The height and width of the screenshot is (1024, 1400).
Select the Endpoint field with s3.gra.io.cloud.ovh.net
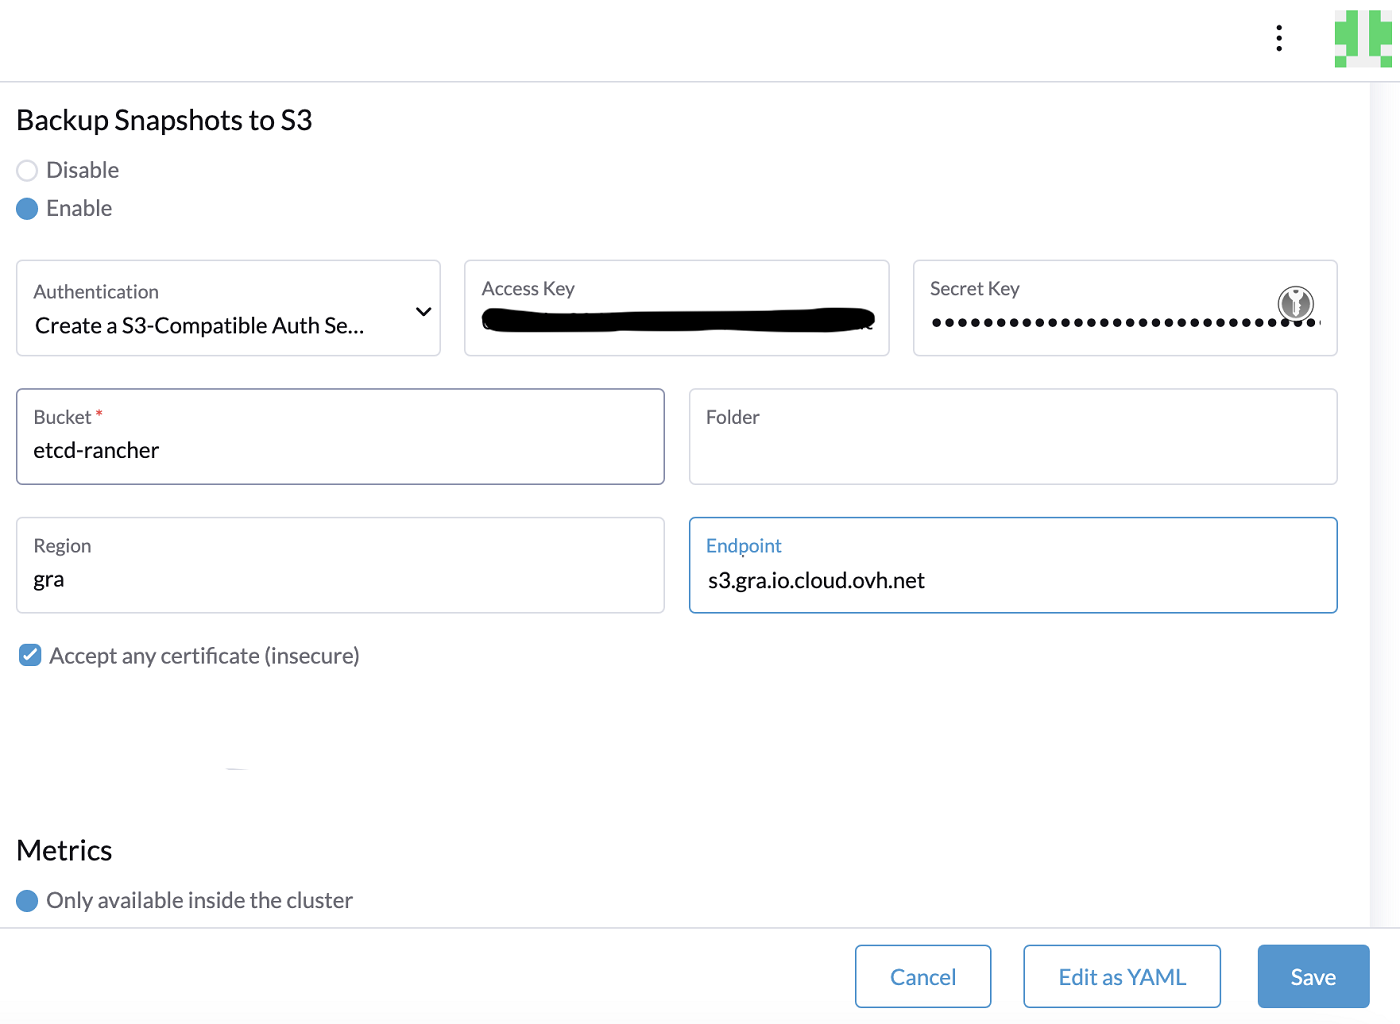[x=1012, y=580]
